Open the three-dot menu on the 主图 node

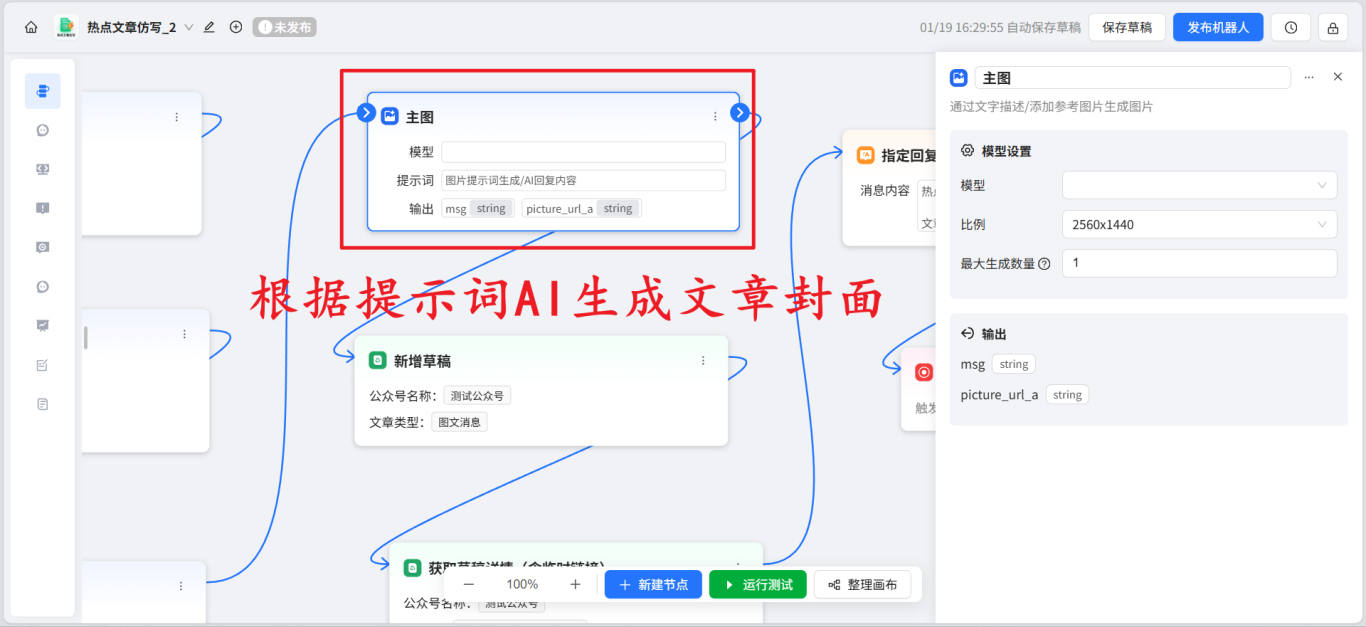[715, 116]
